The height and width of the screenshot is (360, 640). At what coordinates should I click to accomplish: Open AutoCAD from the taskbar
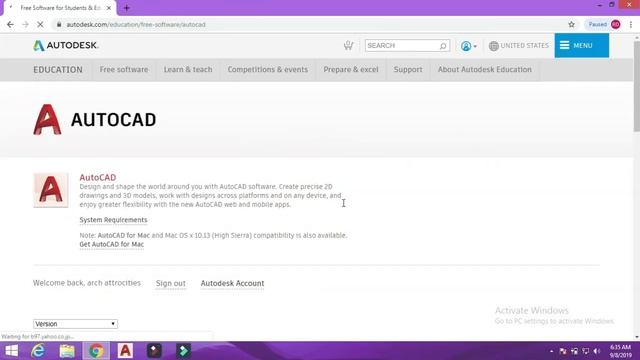coord(125,351)
